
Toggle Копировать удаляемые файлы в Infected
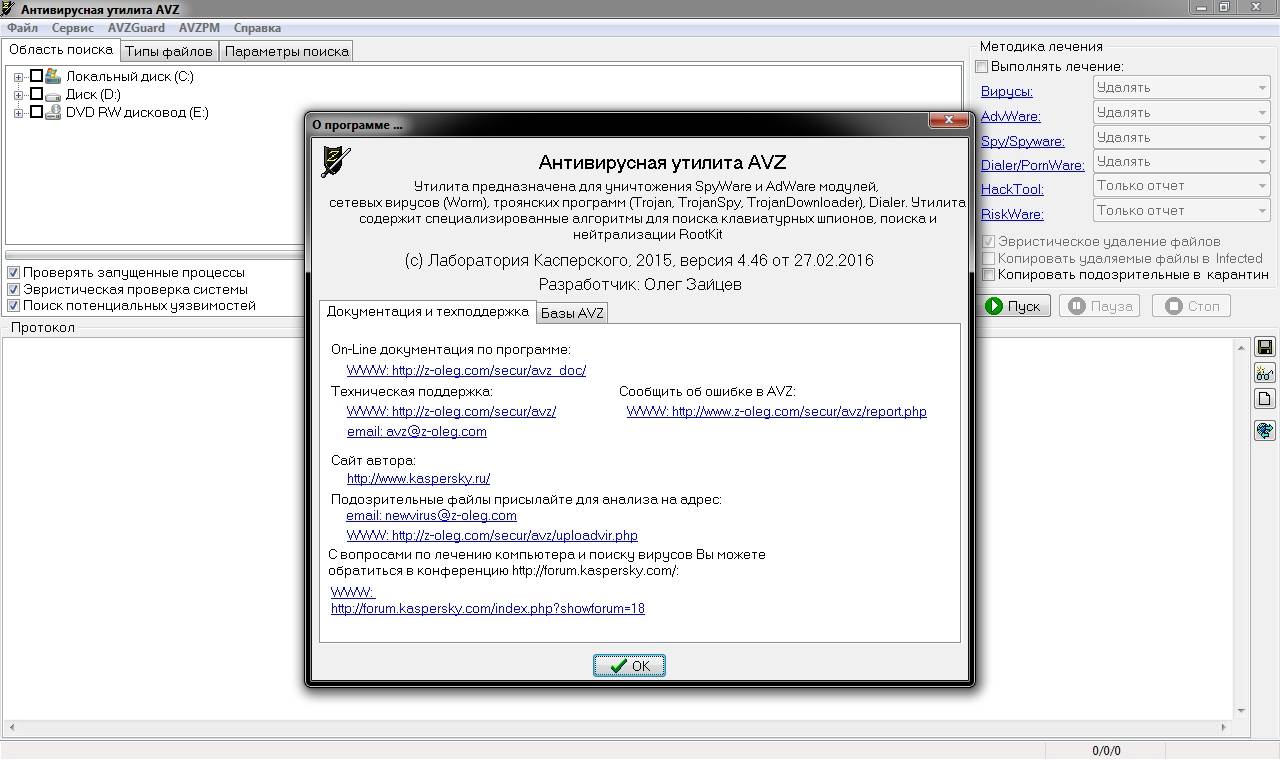pyautogui.click(x=989, y=258)
